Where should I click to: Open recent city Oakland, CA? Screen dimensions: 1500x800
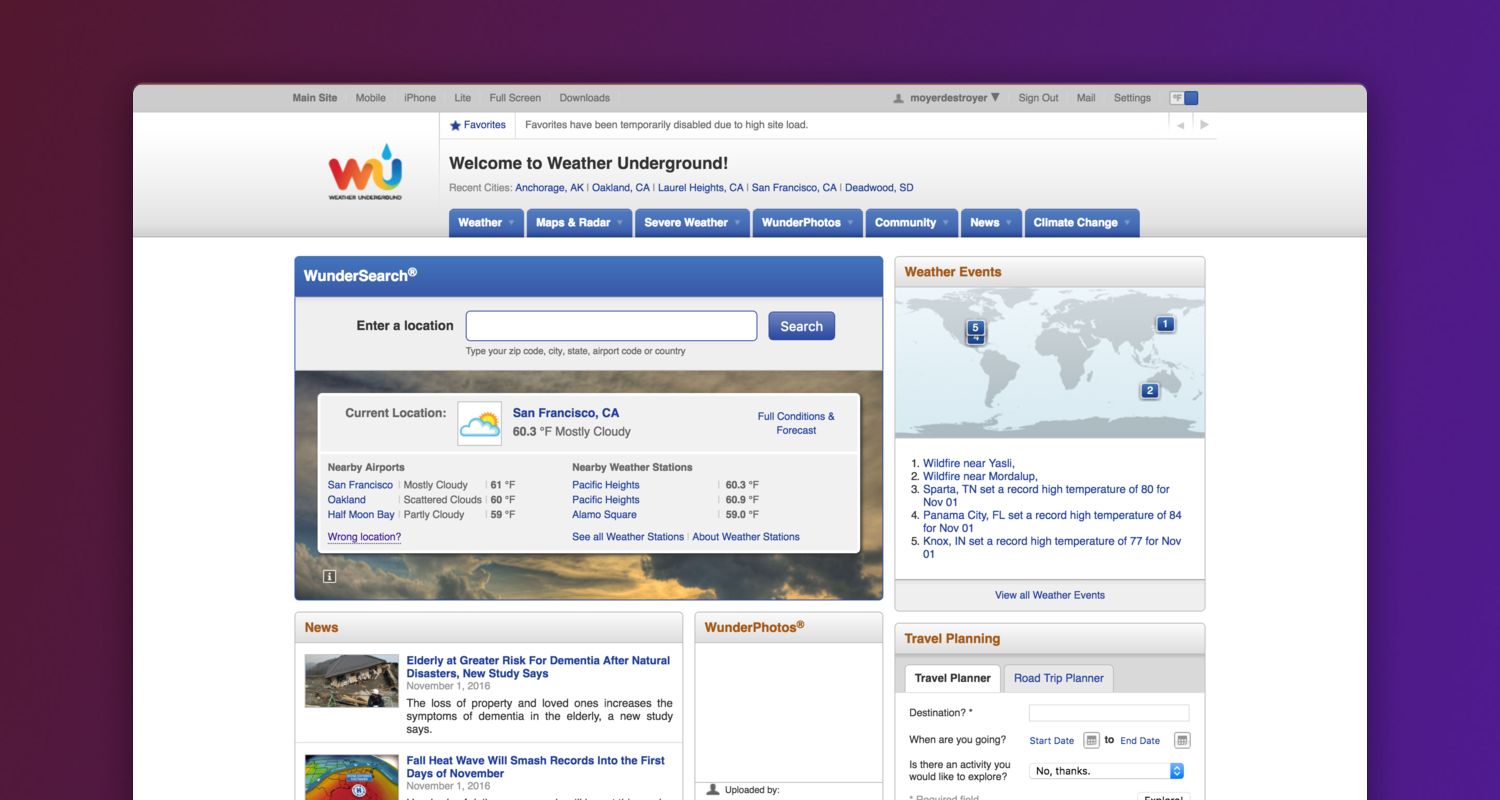point(621,188)
